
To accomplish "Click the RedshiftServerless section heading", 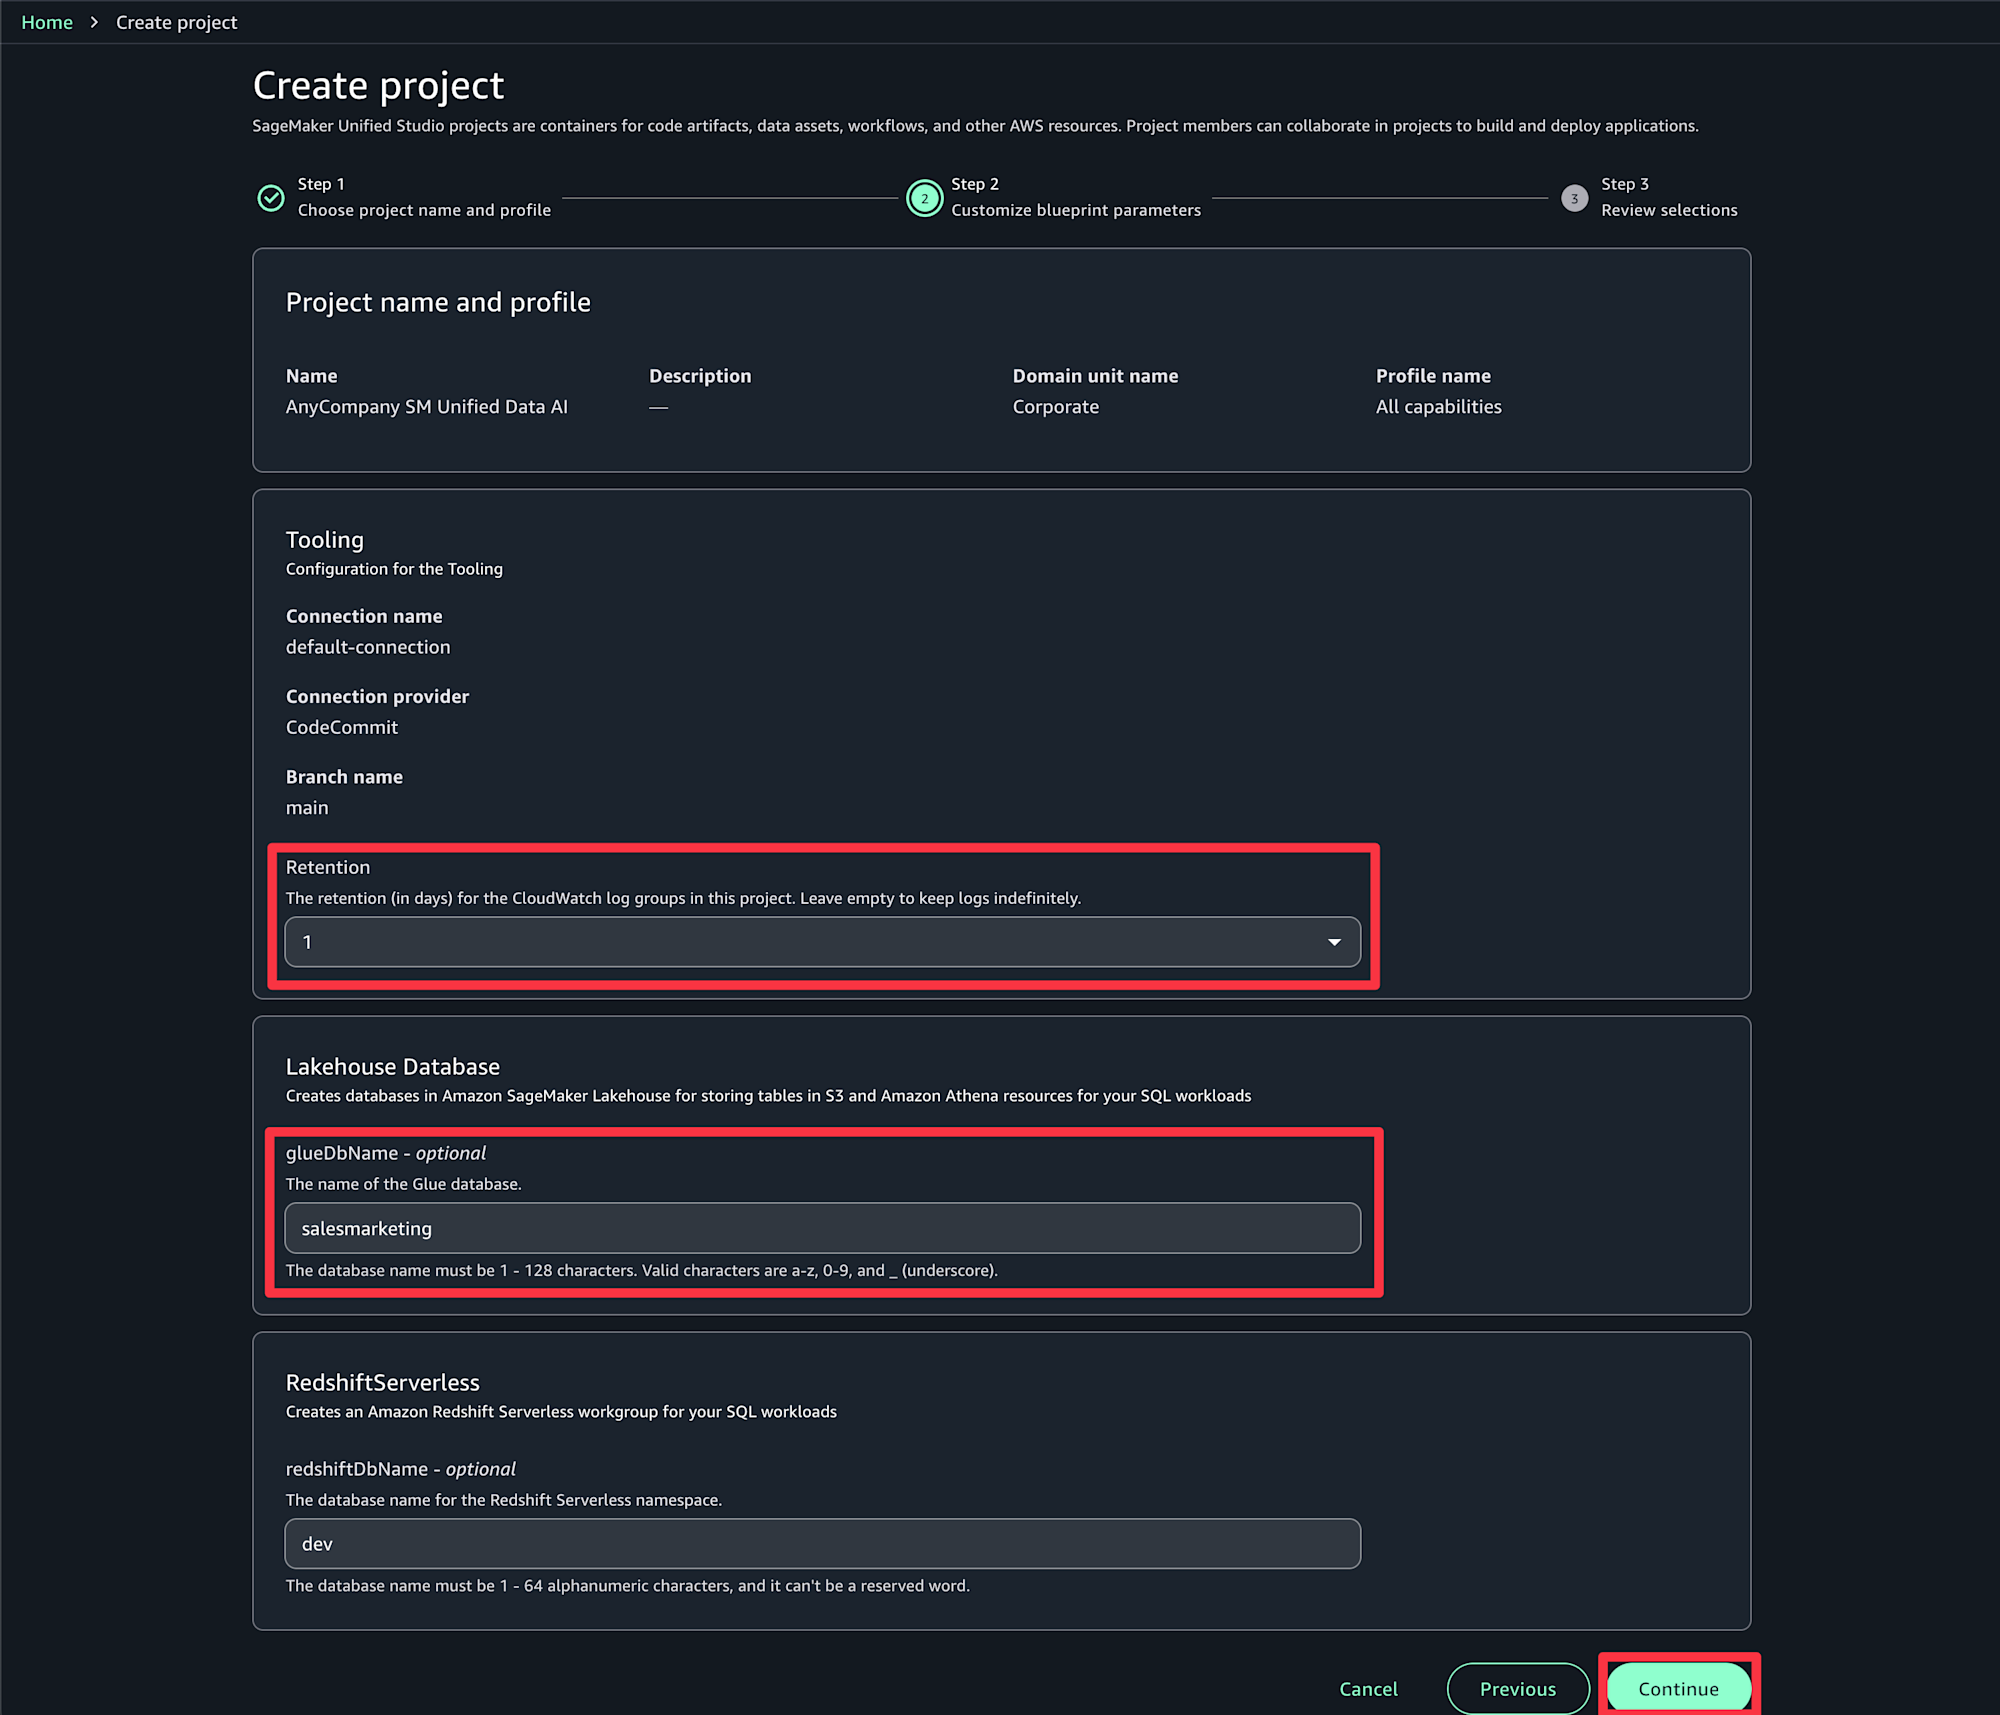I will (x=383, y=1383).
